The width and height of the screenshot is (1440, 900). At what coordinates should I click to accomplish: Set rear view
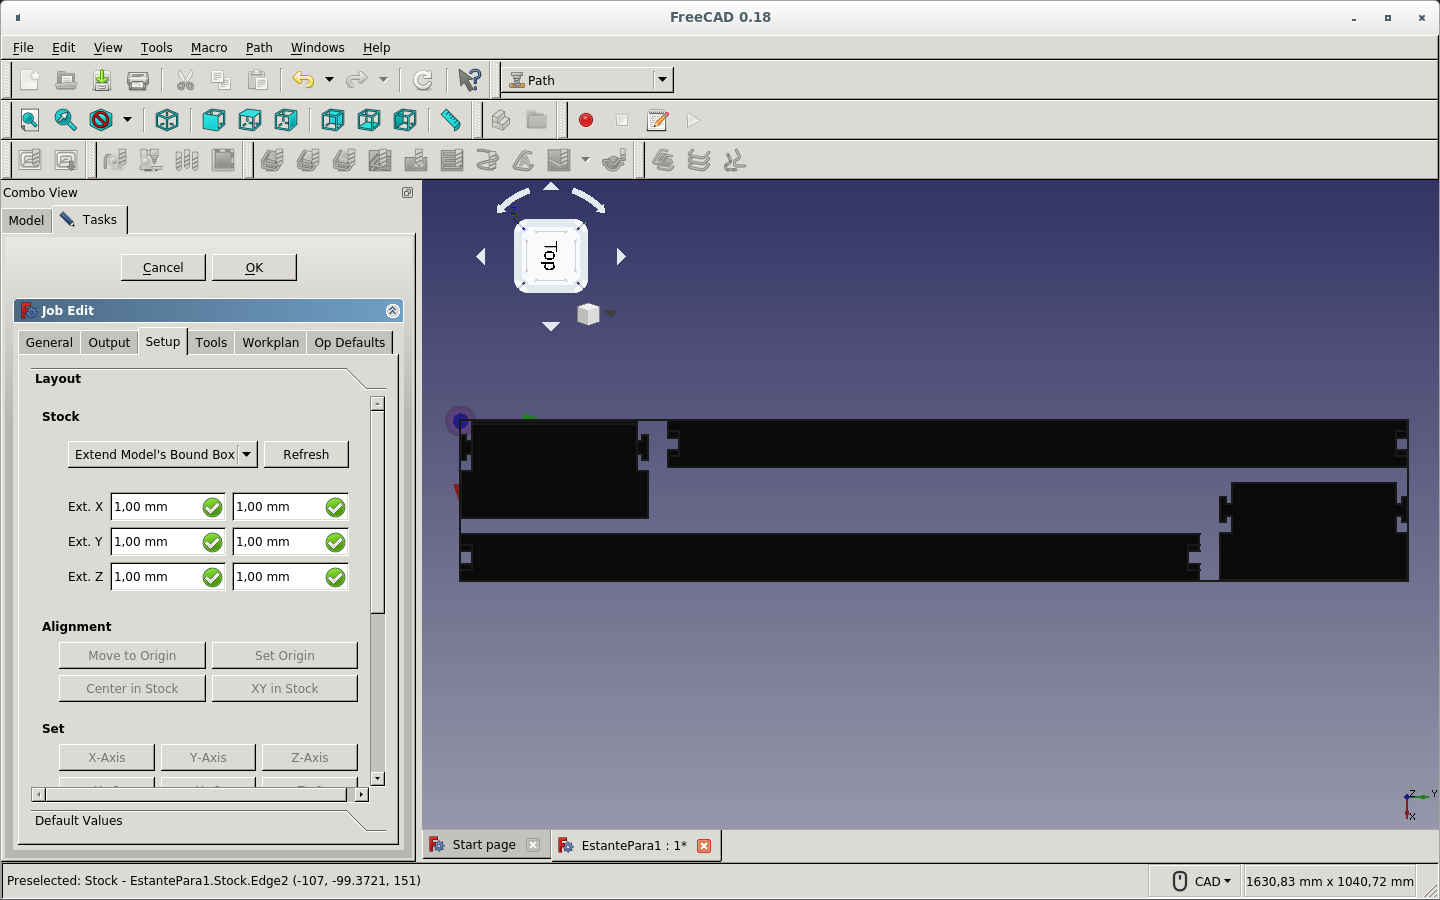click(333, 120)
